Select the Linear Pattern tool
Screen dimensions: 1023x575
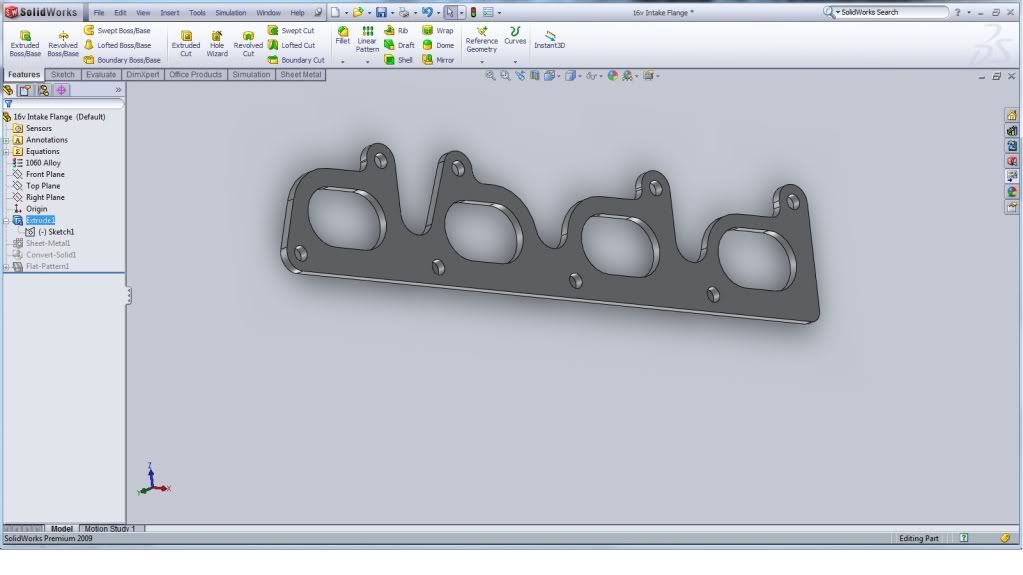pos(367,39)
